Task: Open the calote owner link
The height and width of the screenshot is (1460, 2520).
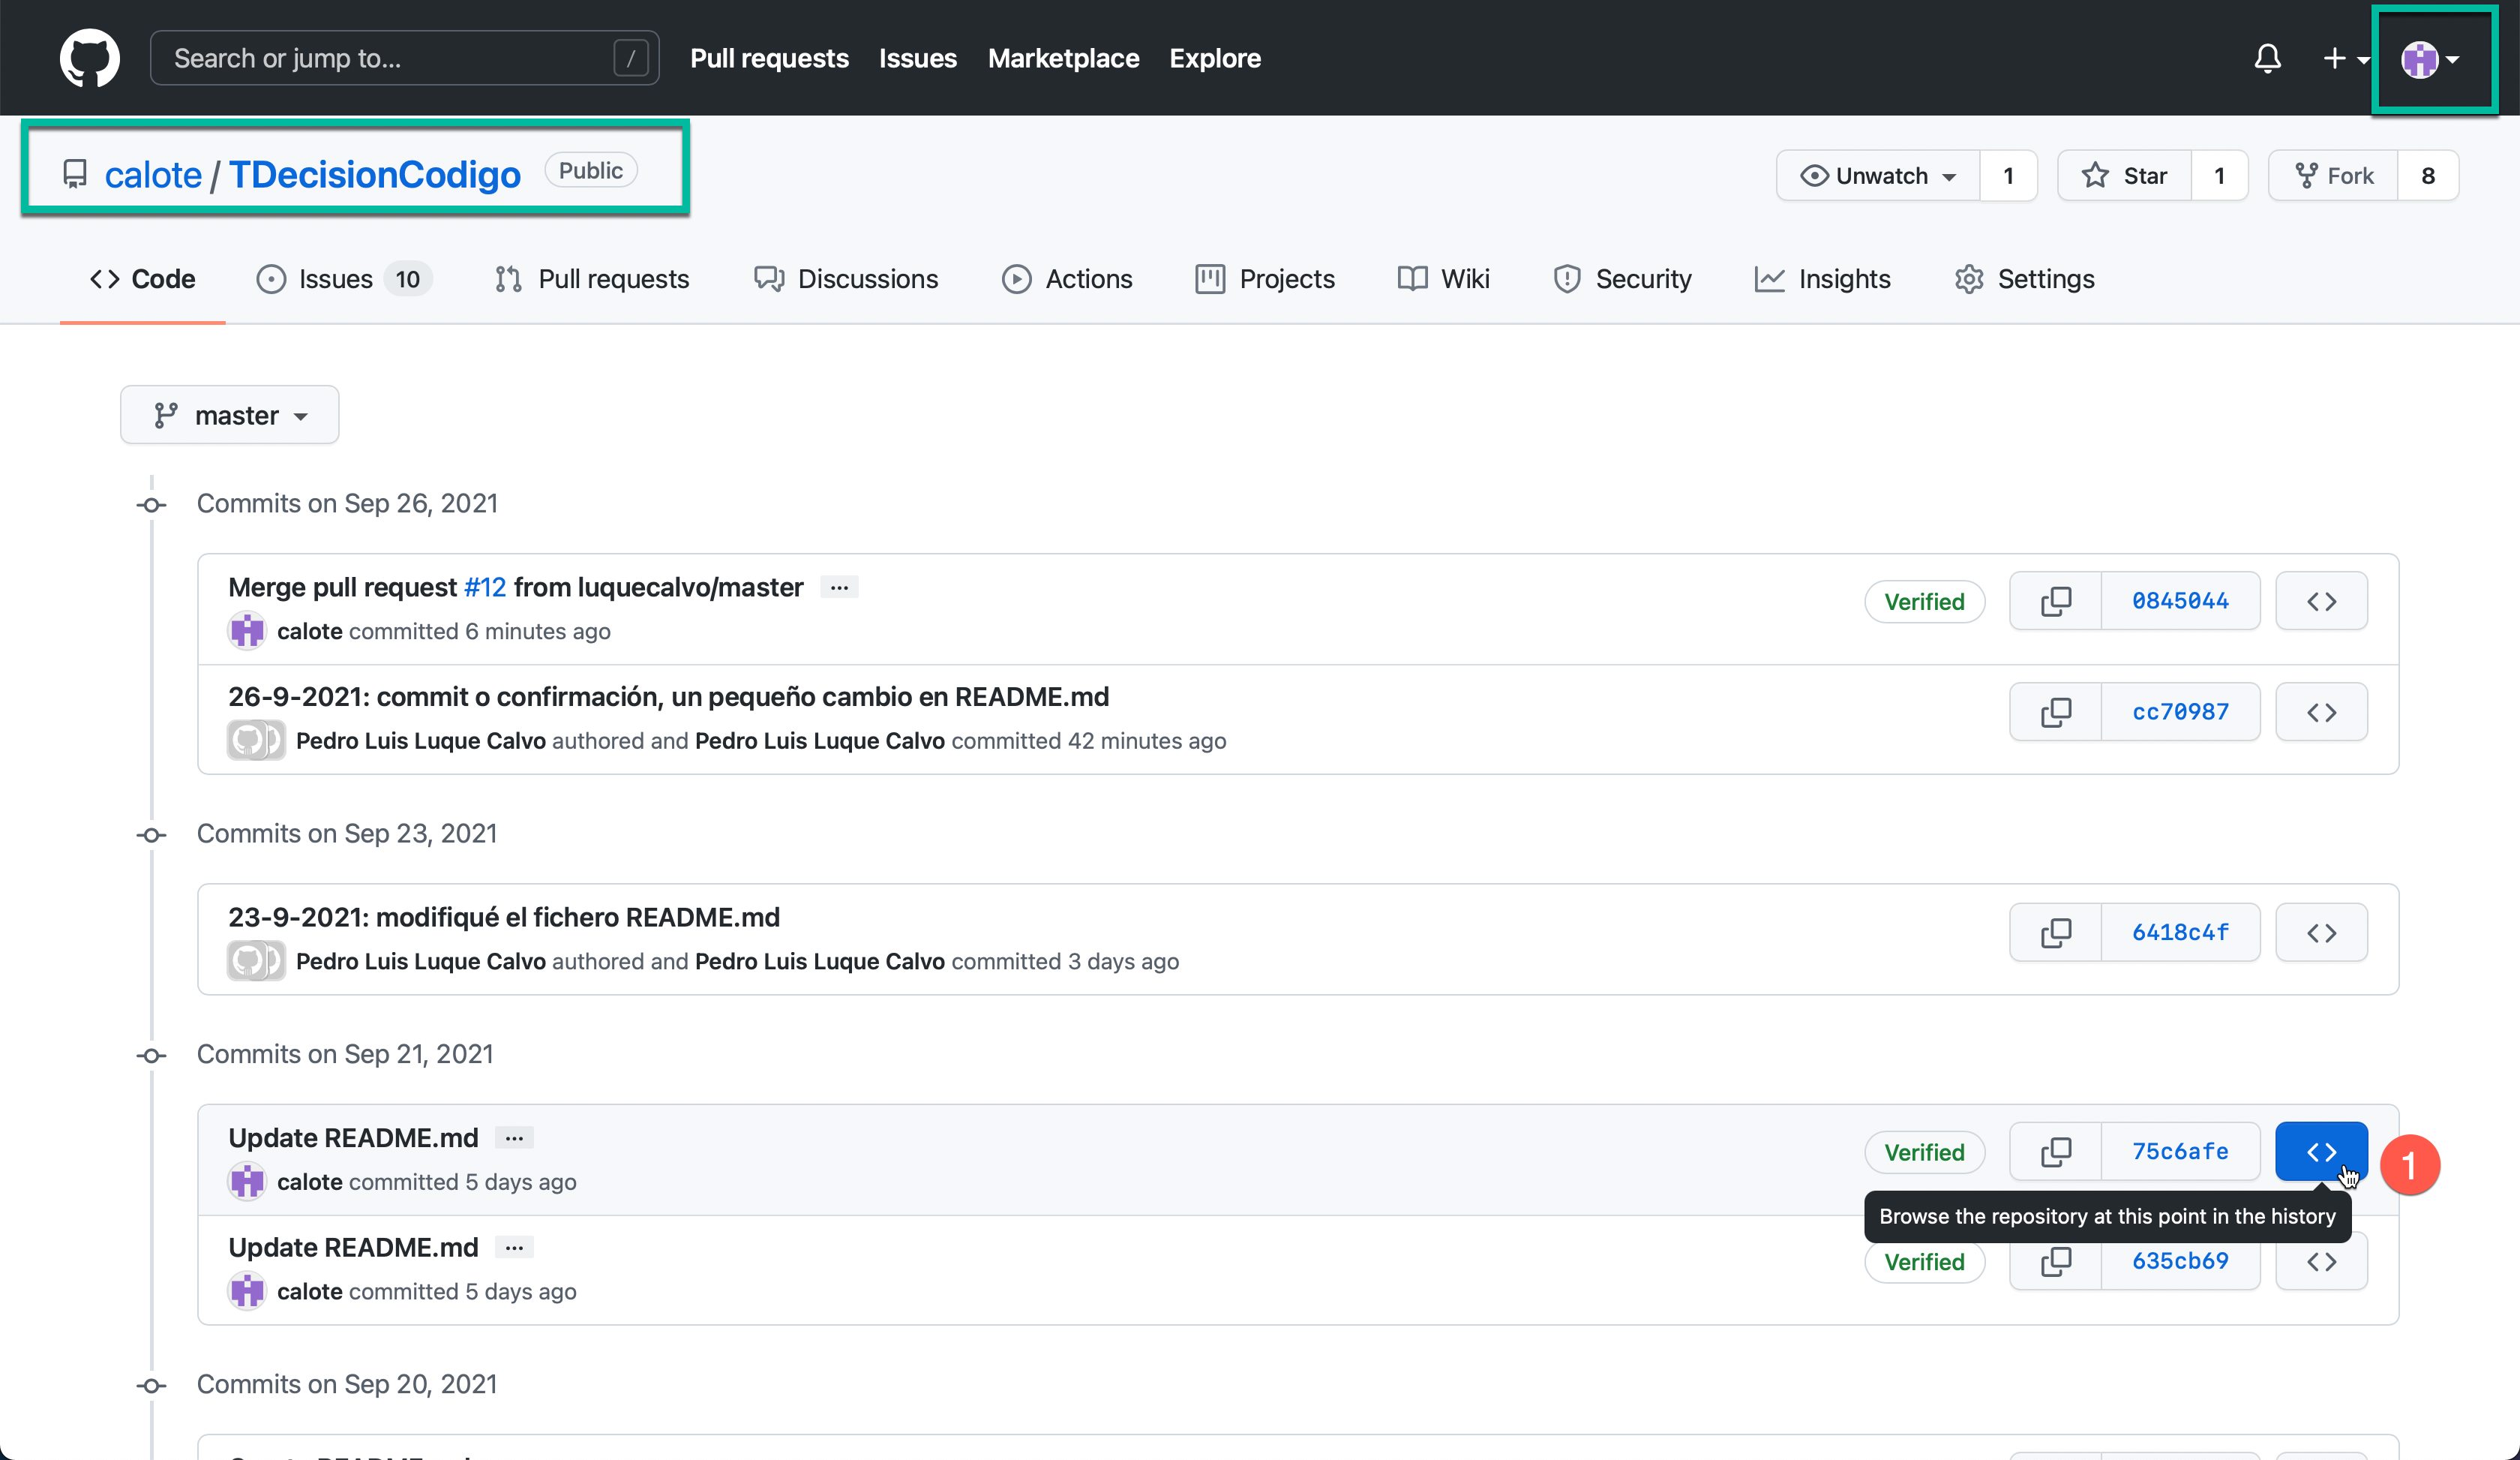Action: coord(153,175)
